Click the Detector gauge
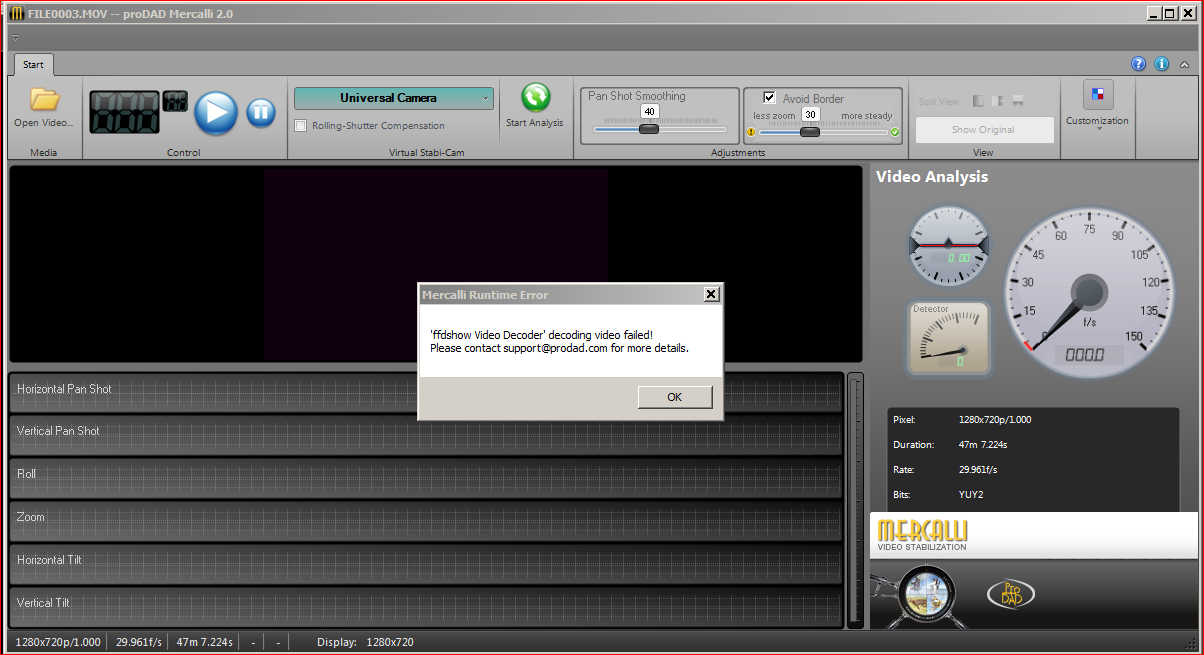Image resolution: width=1204 pixels, height=655 pixels. 949,338
